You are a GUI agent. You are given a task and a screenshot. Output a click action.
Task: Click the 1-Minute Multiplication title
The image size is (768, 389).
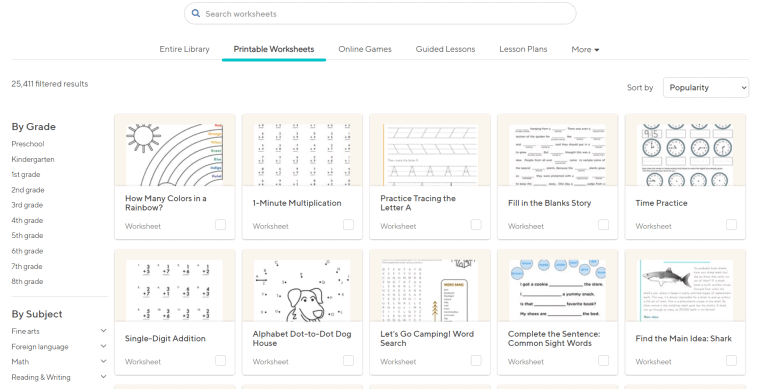point(297,203)
